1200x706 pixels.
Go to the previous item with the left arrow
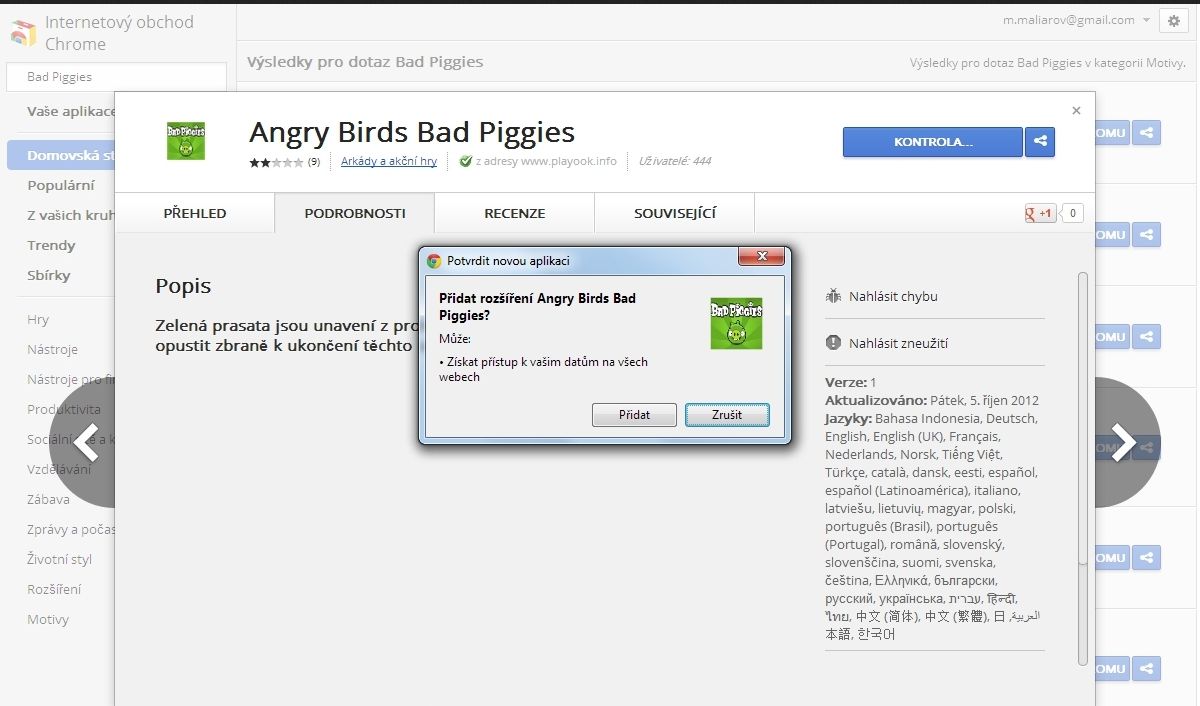click(x=84, y=442)
